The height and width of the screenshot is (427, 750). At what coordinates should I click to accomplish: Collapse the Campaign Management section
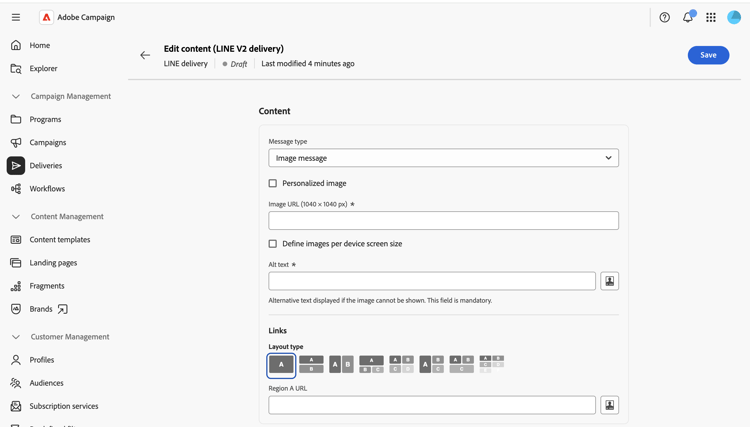[16, 96]
